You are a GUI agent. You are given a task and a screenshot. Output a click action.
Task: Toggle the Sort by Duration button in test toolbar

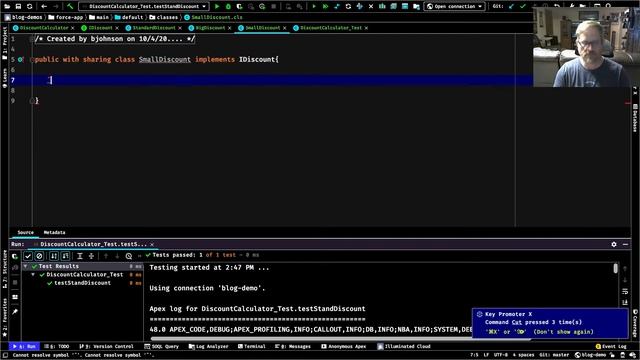[65, 256]
